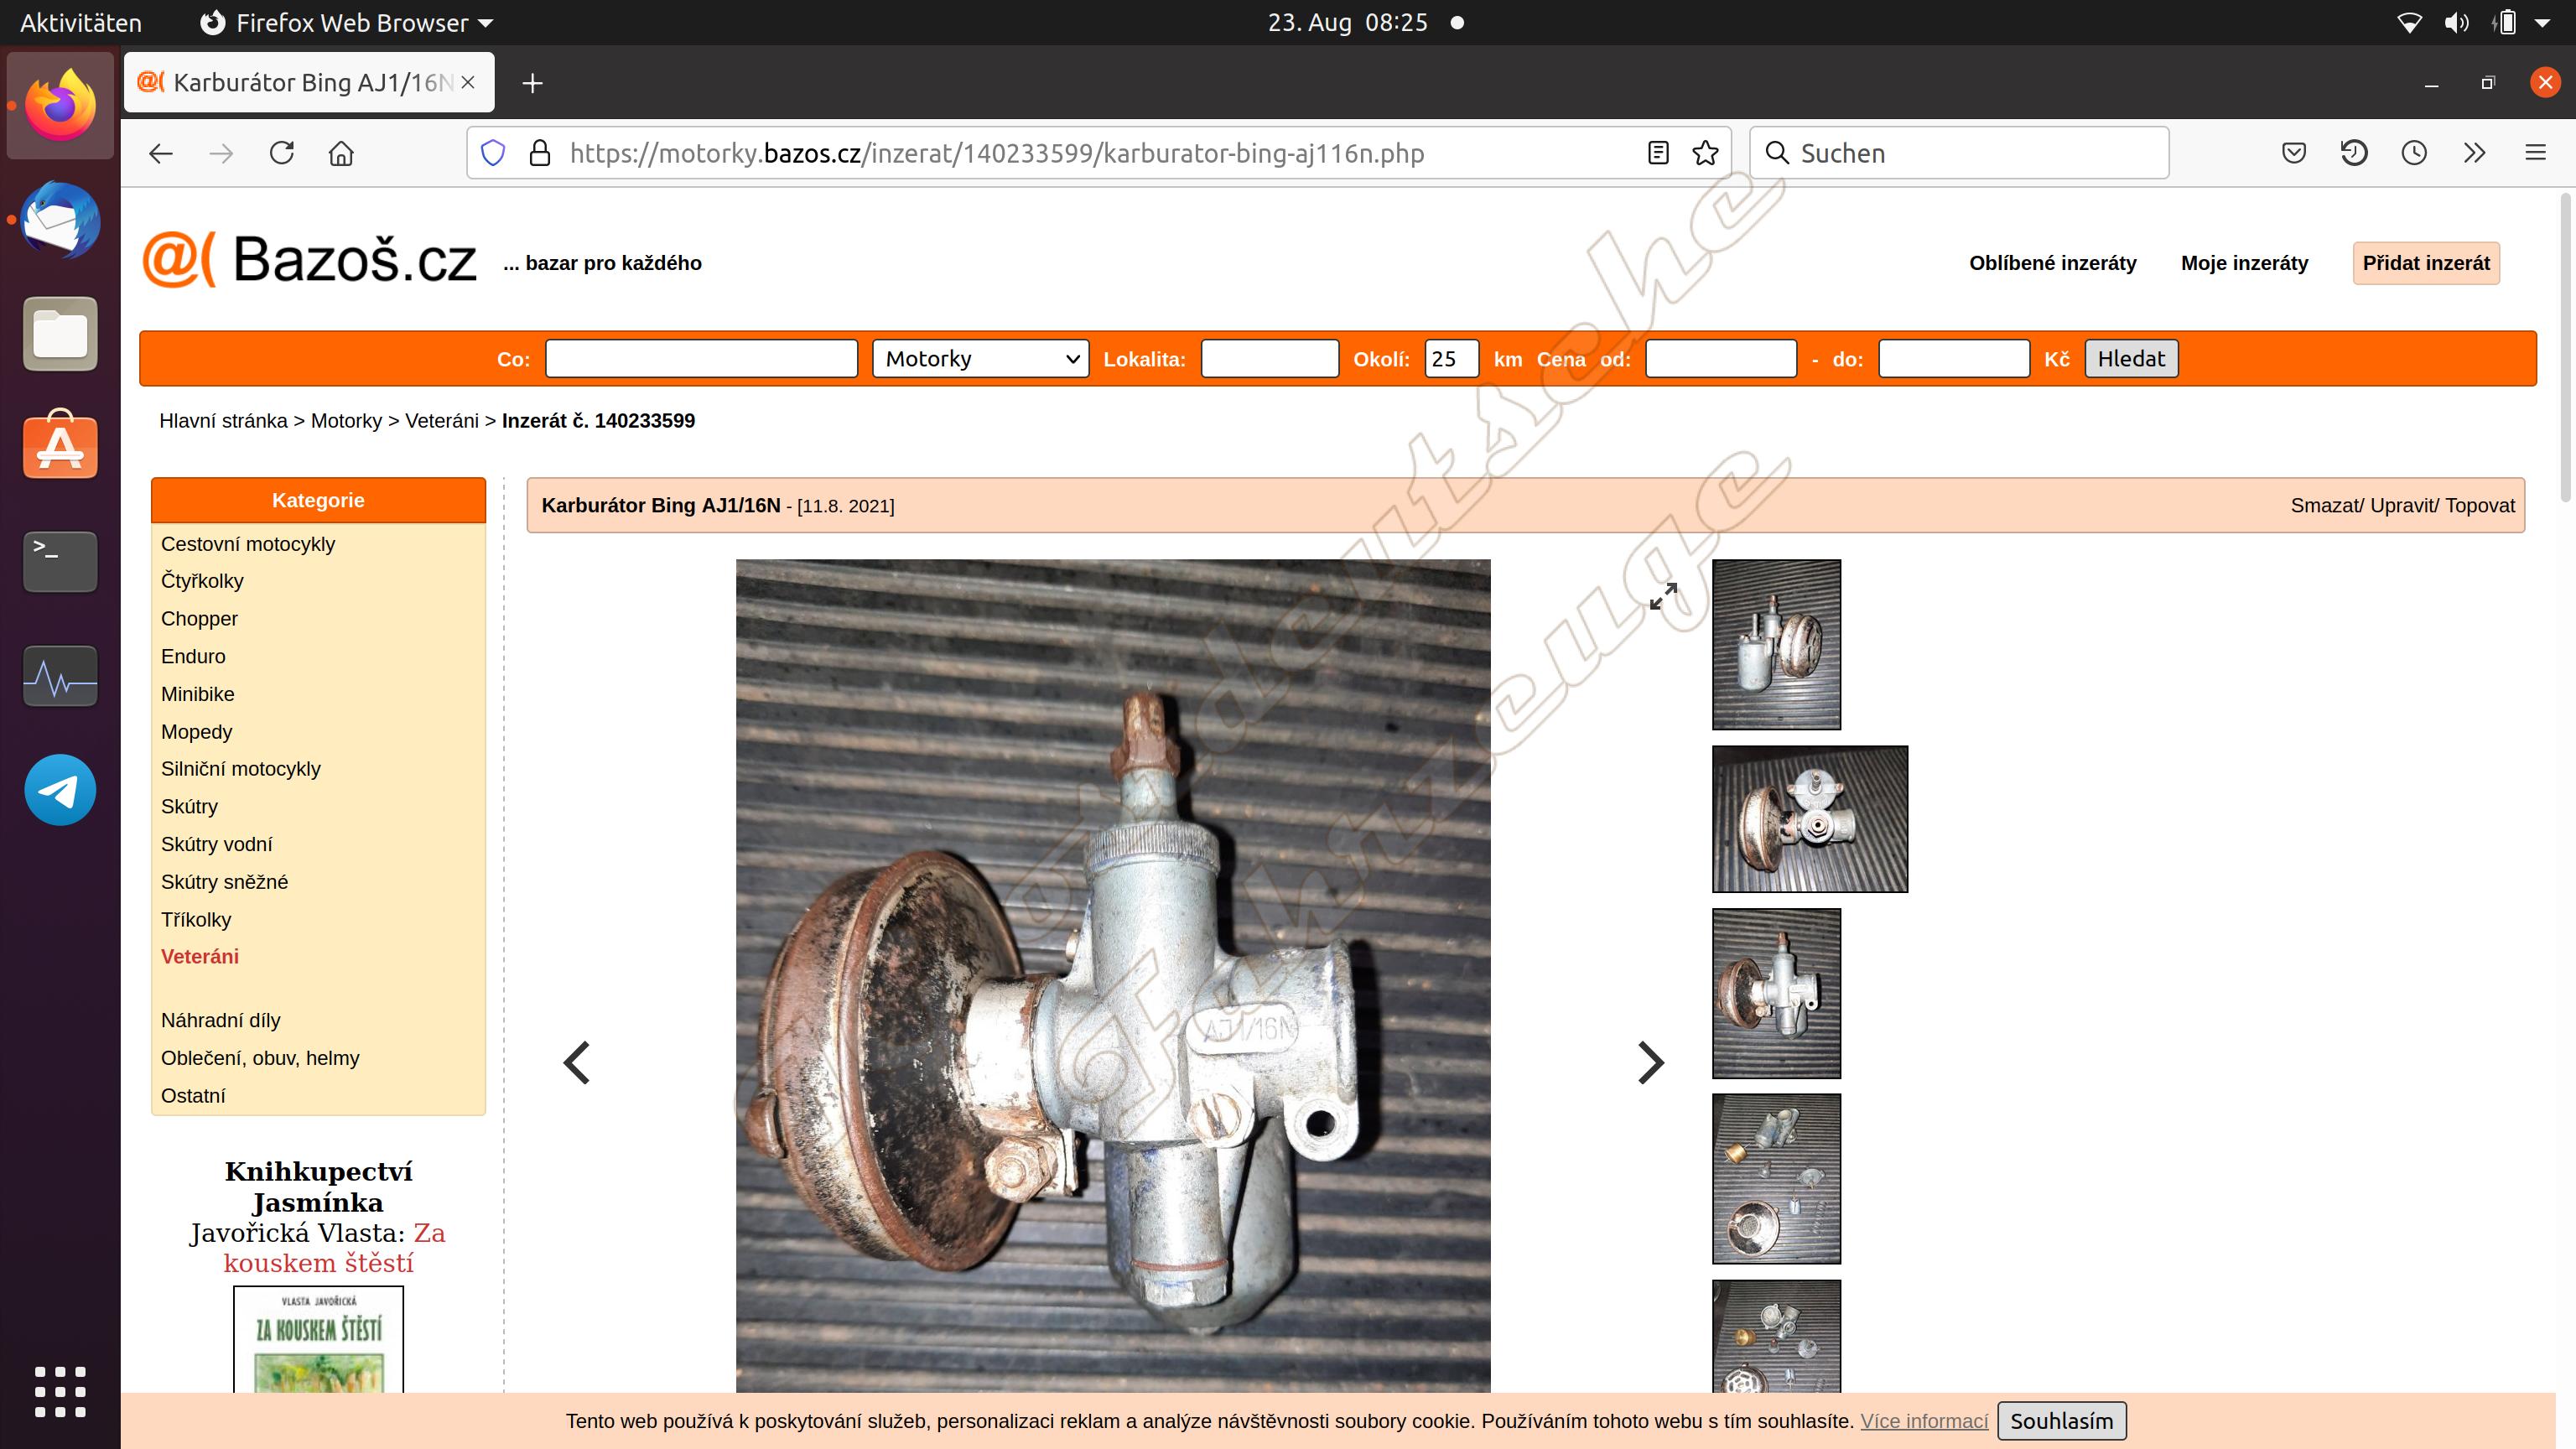2576x1449 pixels.
Task: Click Smazat/ Upravit/ Topovat link
Action: (x=2402, y=505)
